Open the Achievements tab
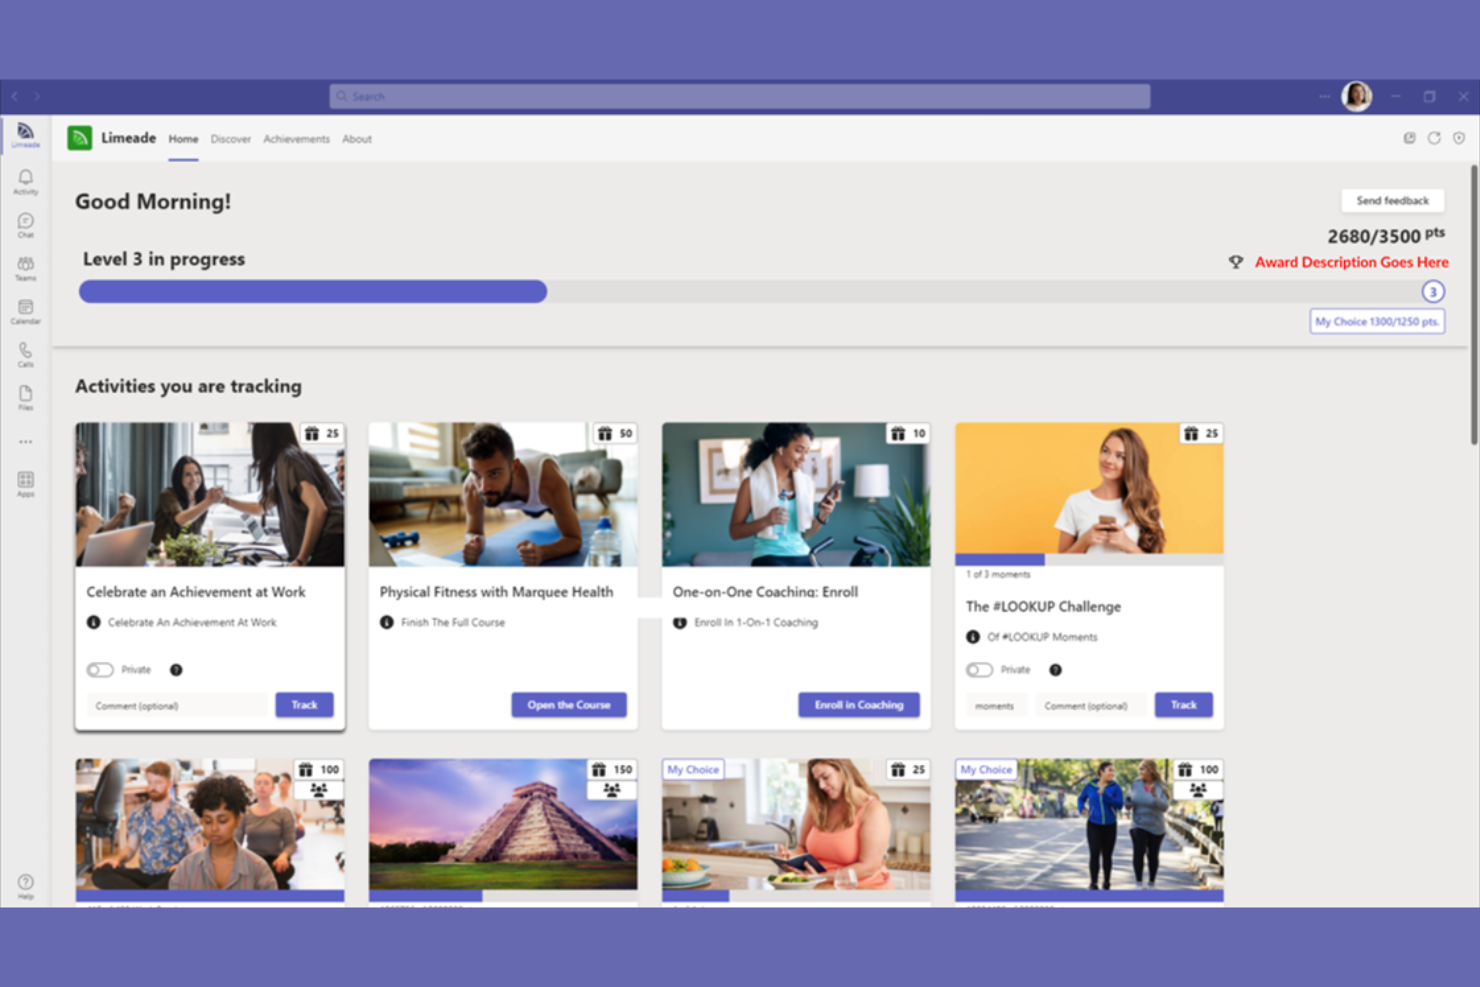This screenshot has width=1480, height=987. coord(296,139)
